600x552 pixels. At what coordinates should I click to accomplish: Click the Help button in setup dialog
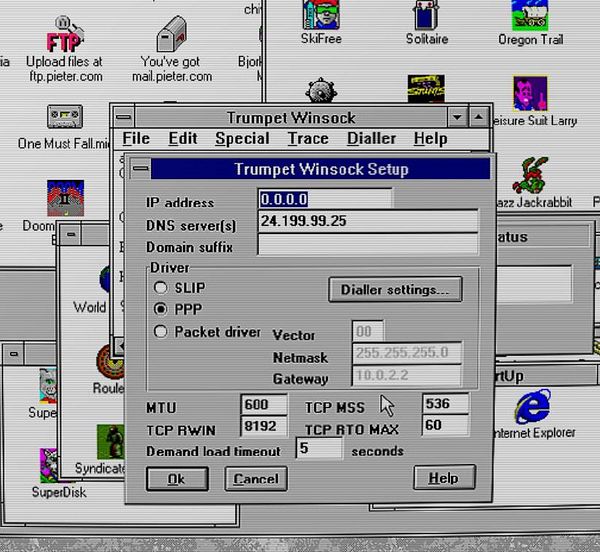coord(444,477)
